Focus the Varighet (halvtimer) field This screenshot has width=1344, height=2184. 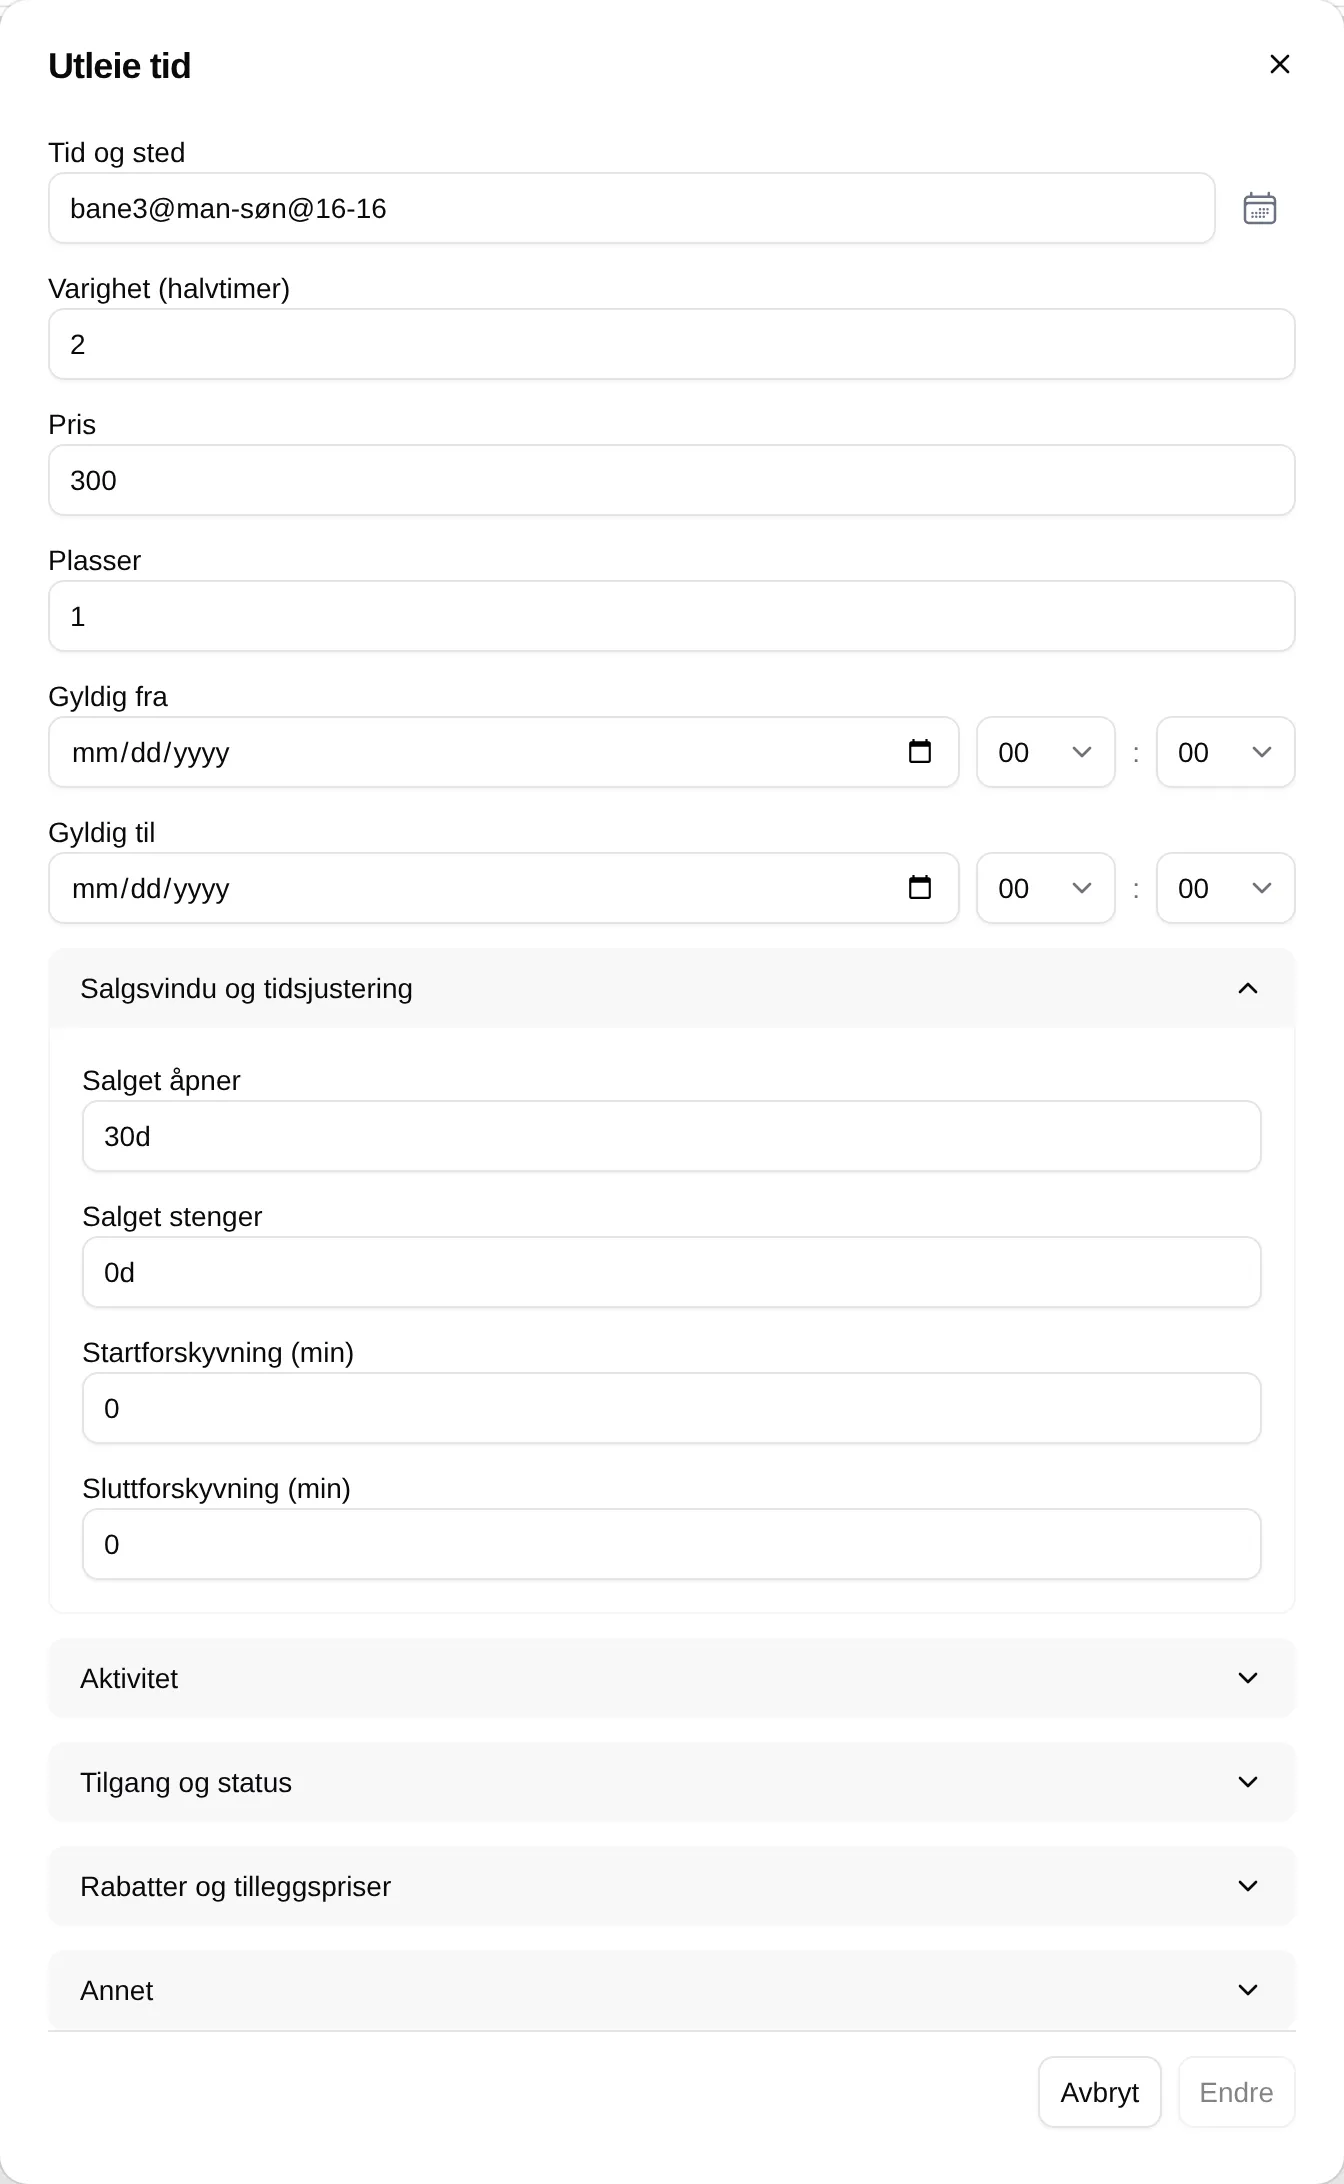672,344
